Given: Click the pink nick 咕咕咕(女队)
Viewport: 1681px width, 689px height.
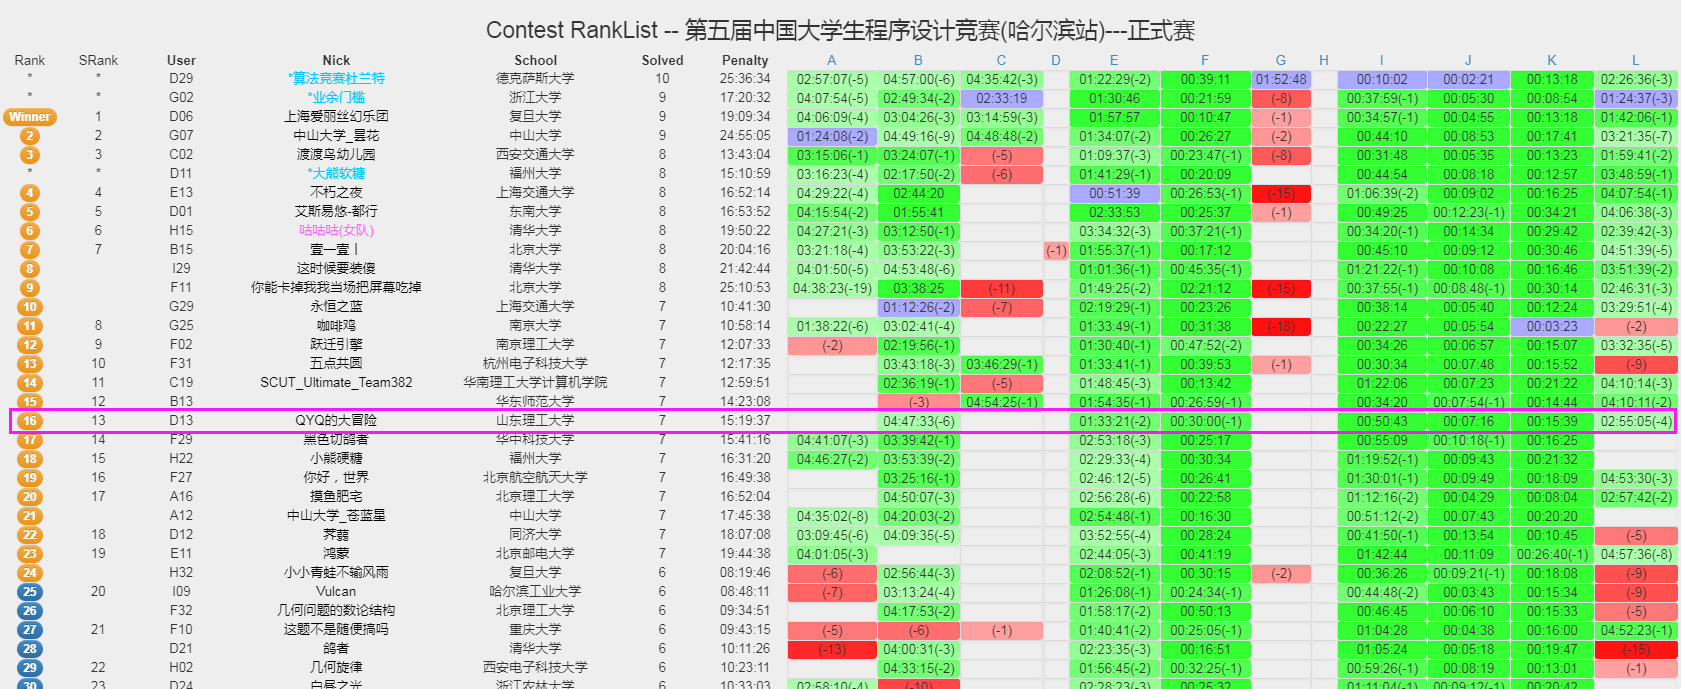Looking at the screenshot, I should tap(336, 231).
